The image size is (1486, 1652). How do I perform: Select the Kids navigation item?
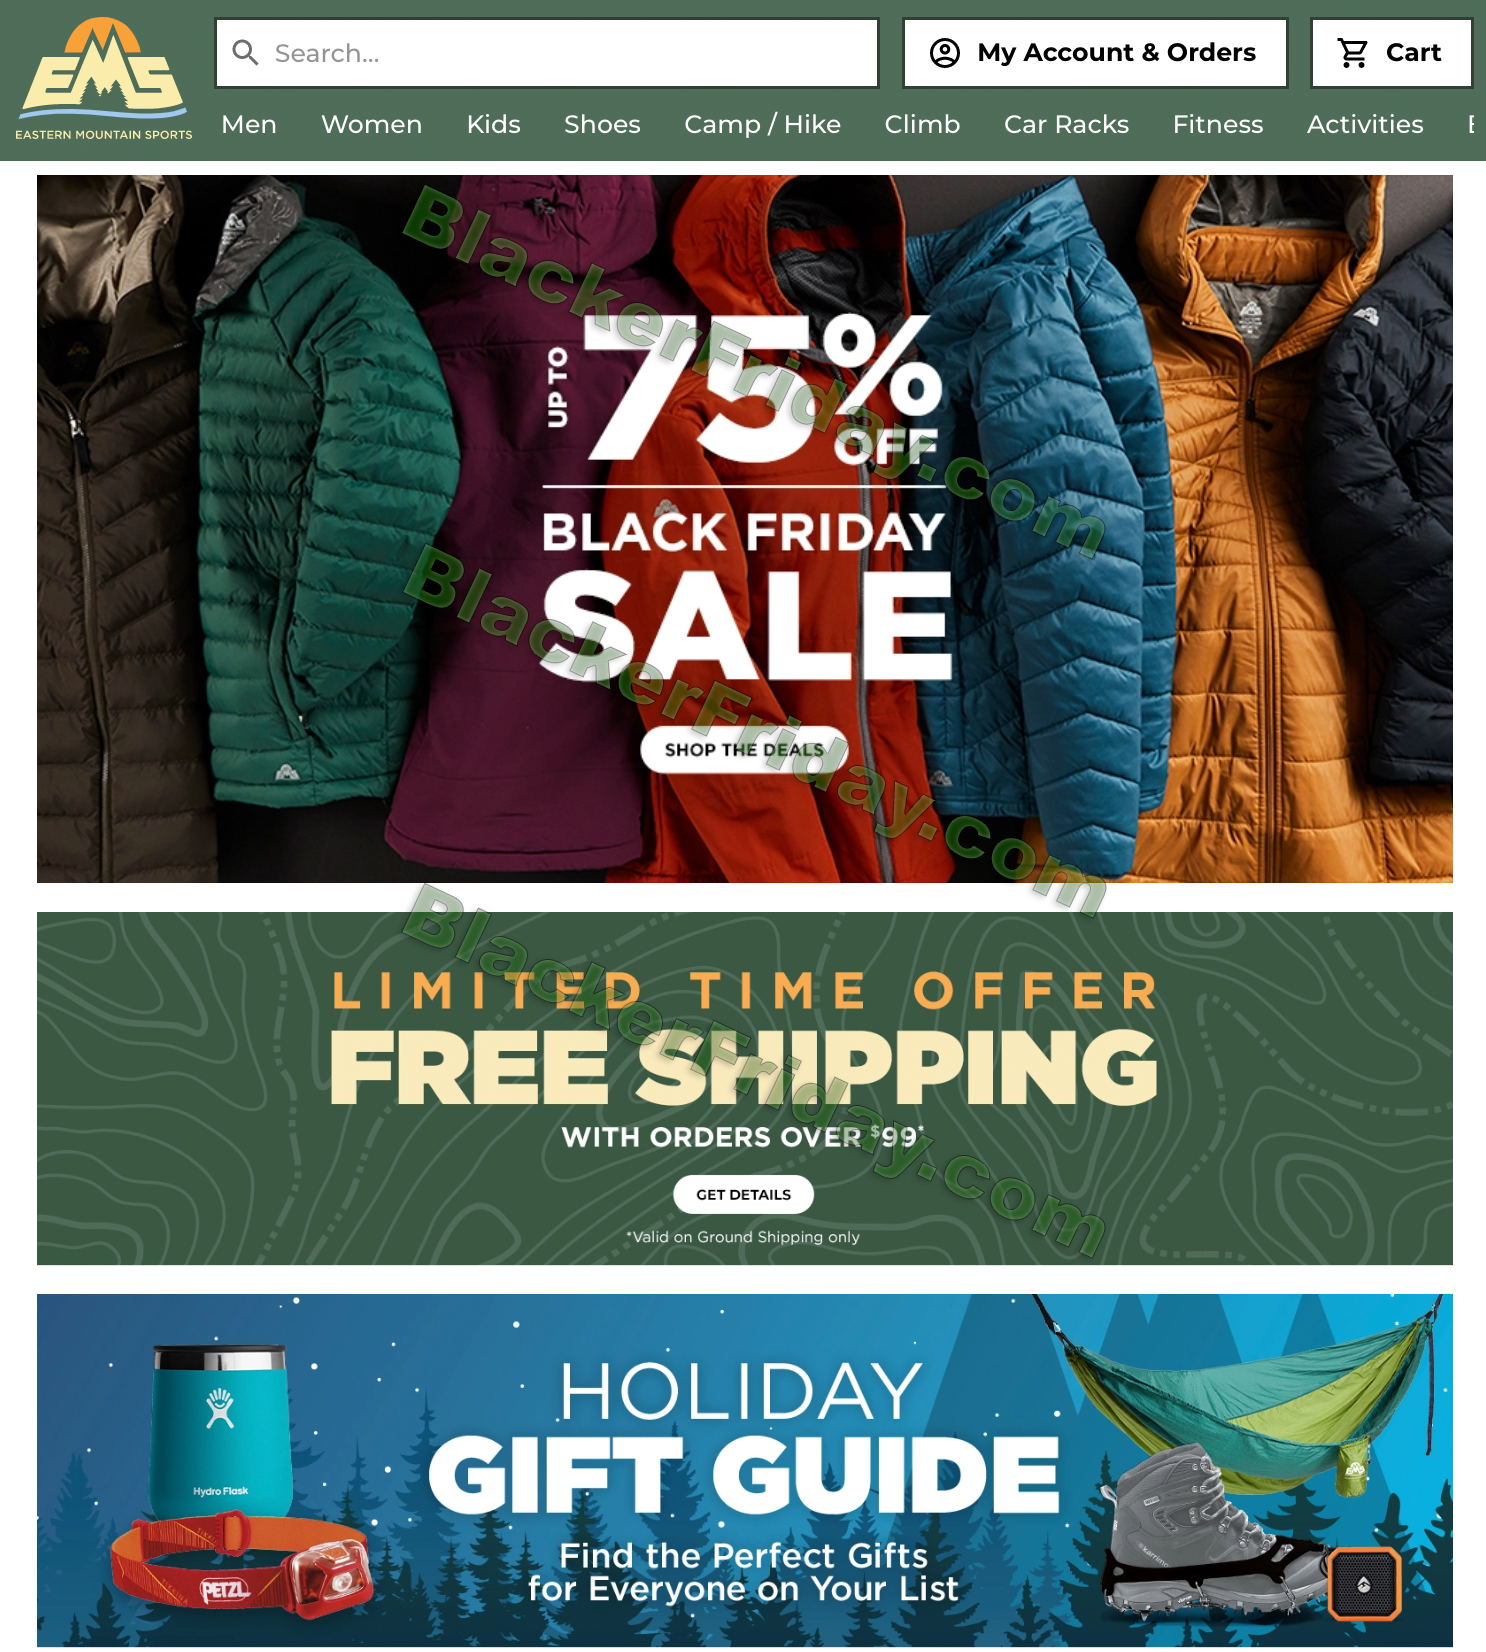[x=493, y=124]
